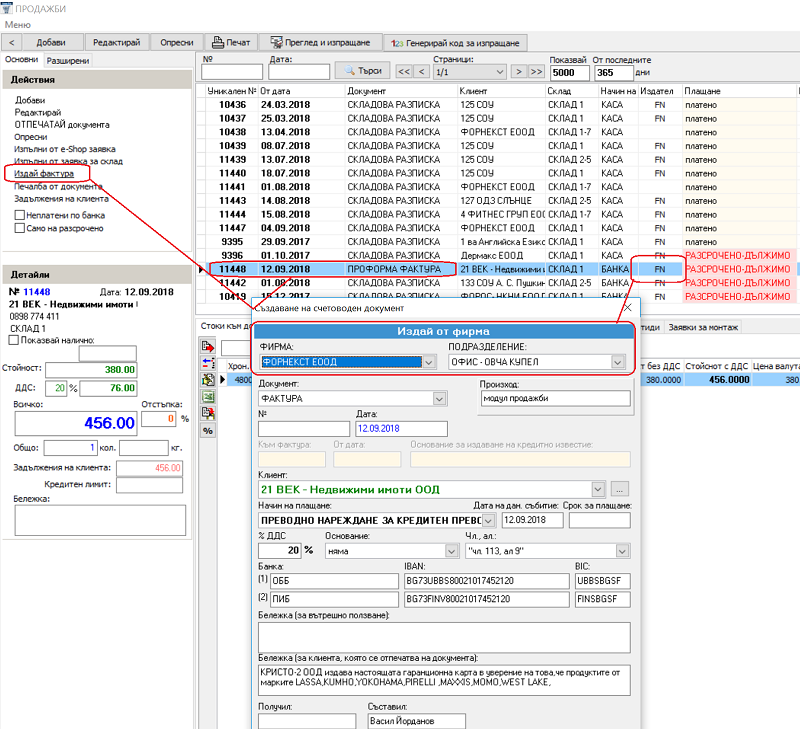Toggle Неплатени по банка checkbox
Screen dimensions: 800x729
(x=20, y=215)
